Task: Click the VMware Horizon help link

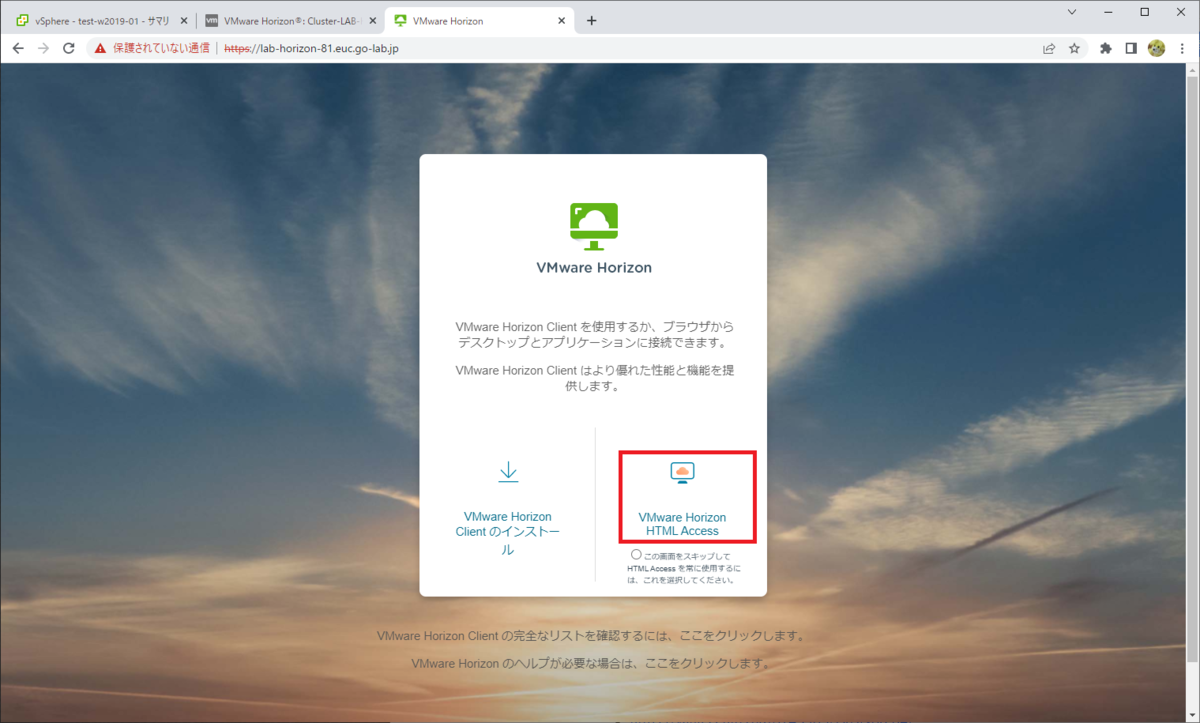Action: click(x=591, y=663)
